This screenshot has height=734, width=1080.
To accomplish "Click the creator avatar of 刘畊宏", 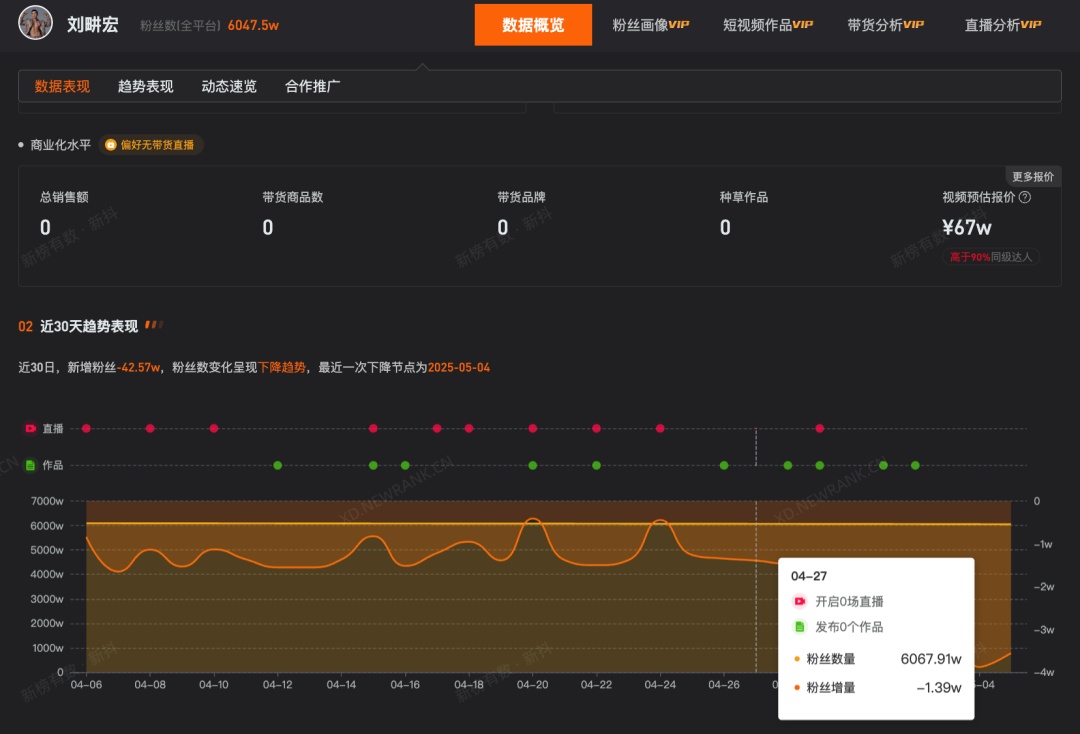I will 35,22.
